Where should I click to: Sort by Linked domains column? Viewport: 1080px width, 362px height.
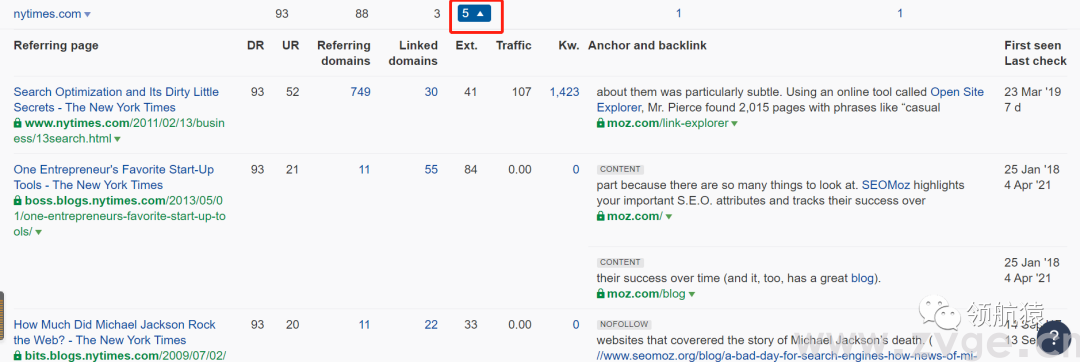point(413,53)
